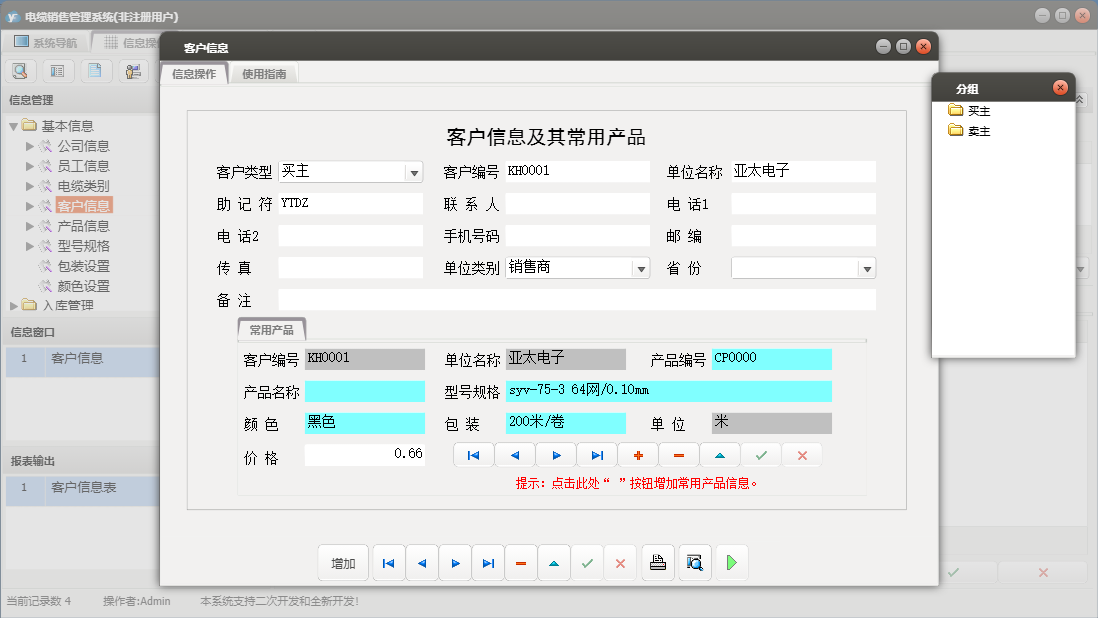Viewport: 1098px width, 618px height.
Task: Click the document icon in the top toolbar
Action: pos(96,70)
